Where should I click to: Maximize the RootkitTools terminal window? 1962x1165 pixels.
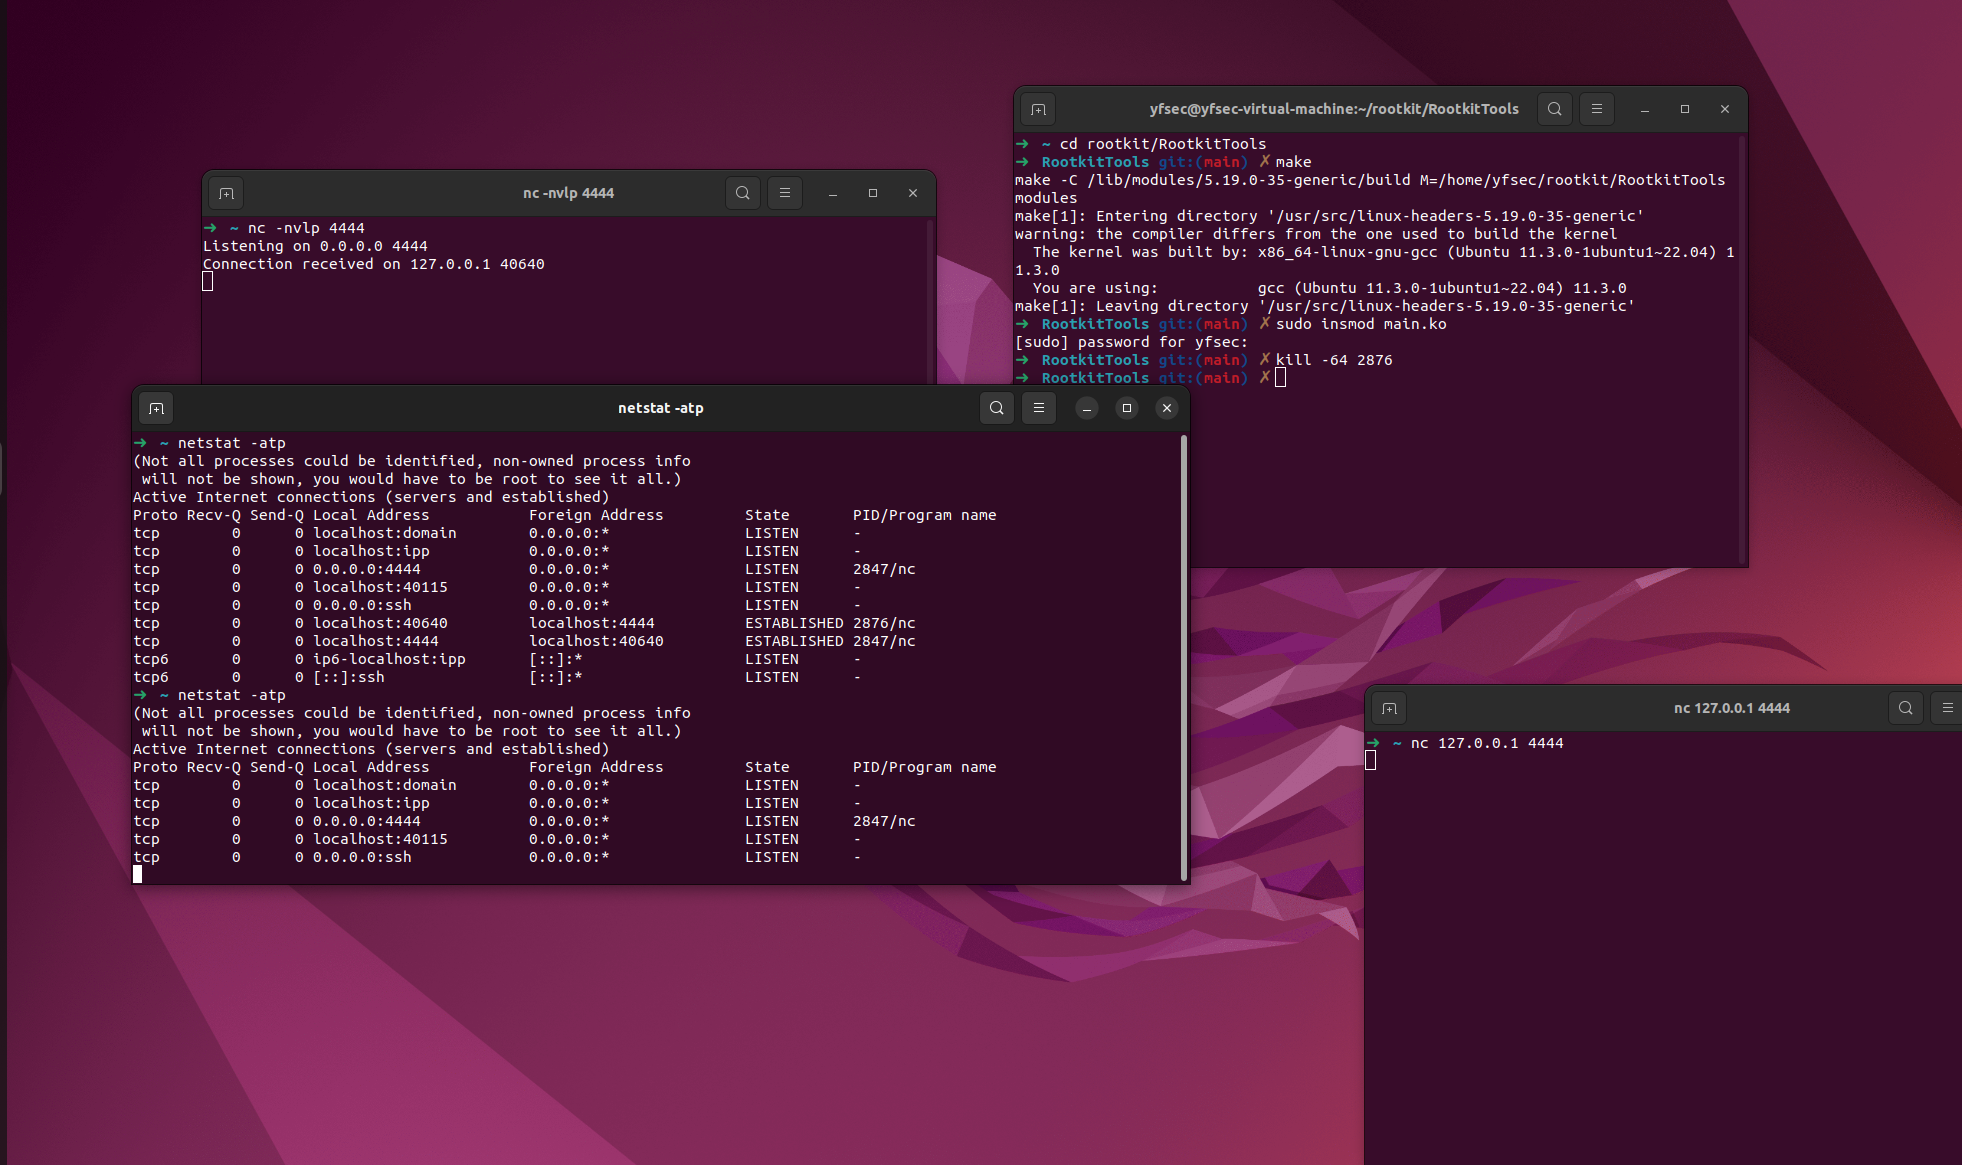[x=1685, y=109]
